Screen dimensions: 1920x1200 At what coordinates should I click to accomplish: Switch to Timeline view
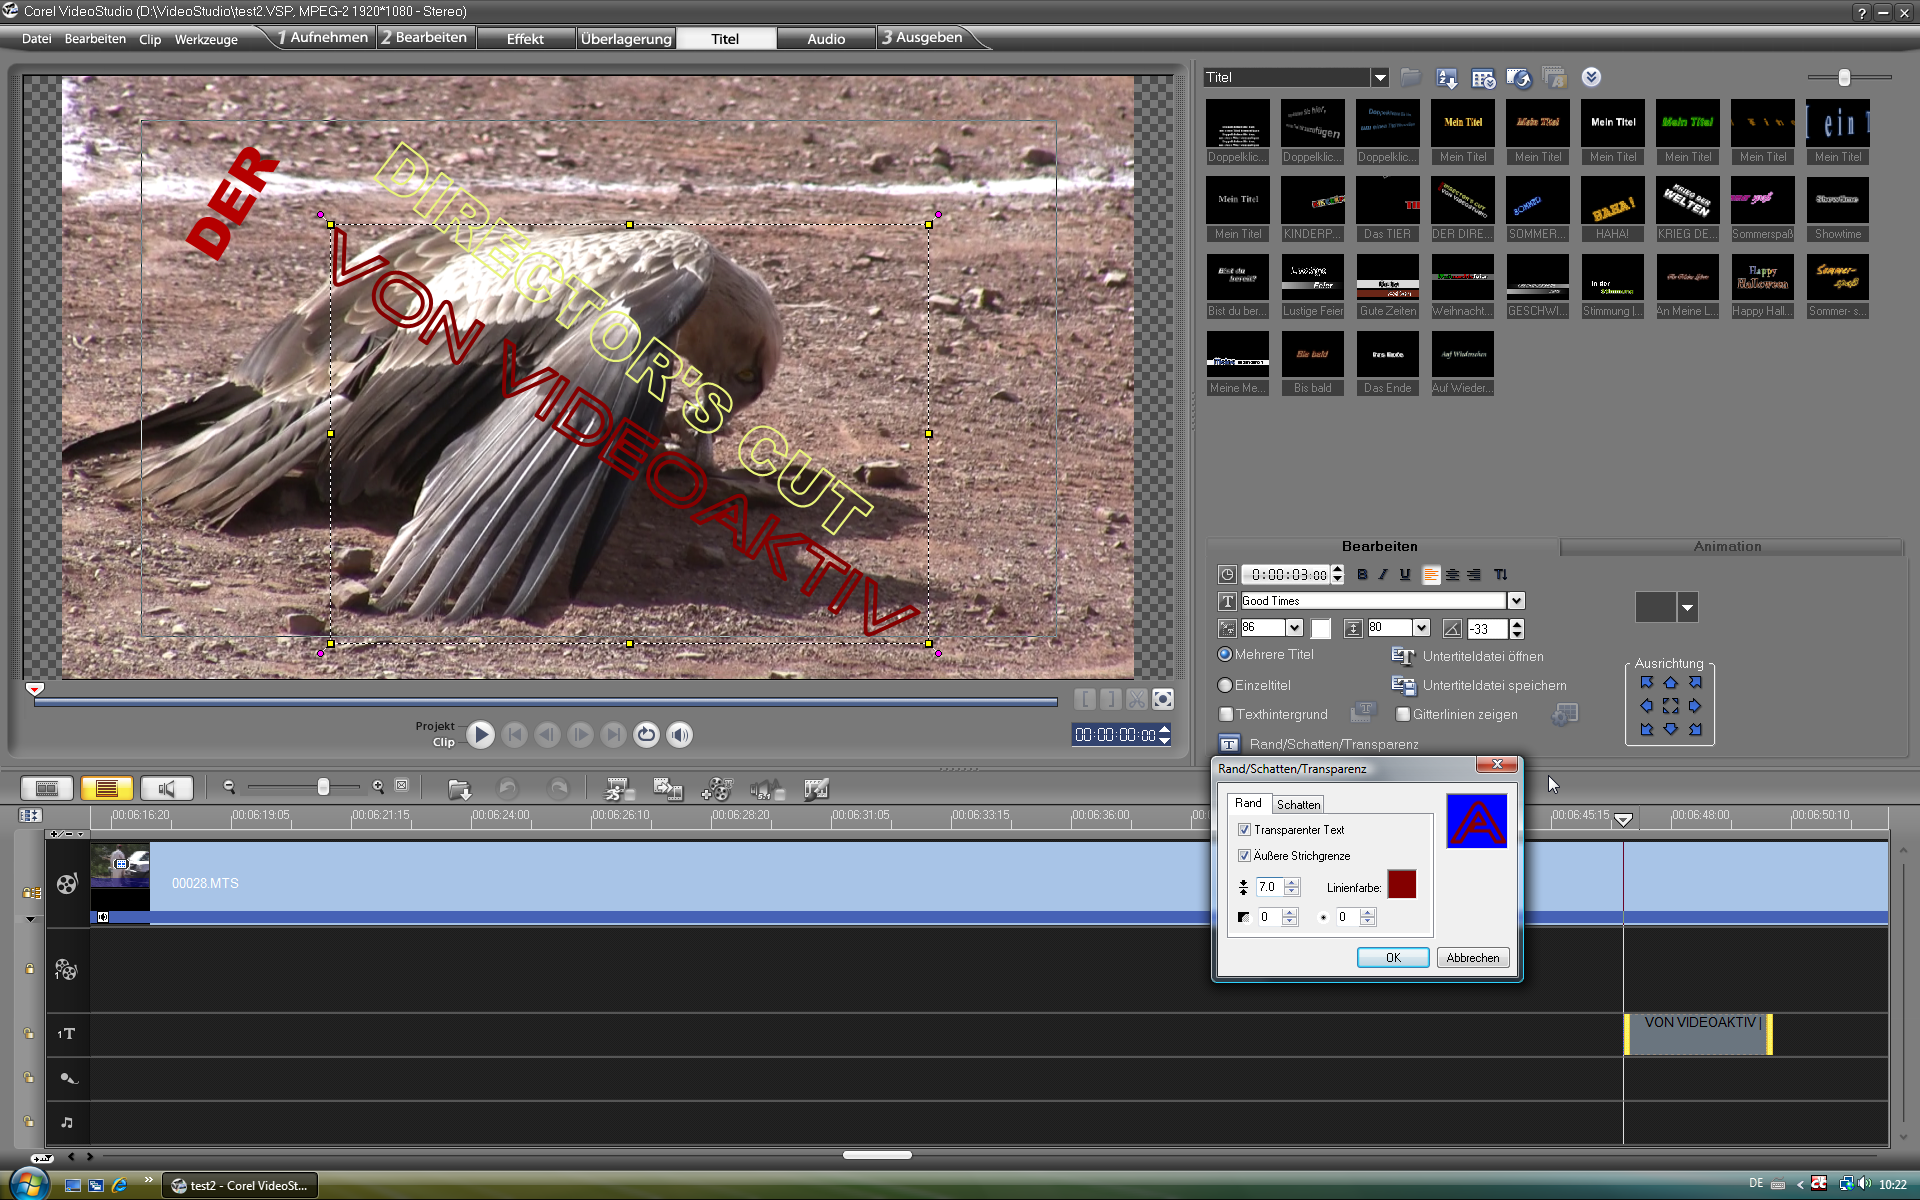[x=107, y=788]
